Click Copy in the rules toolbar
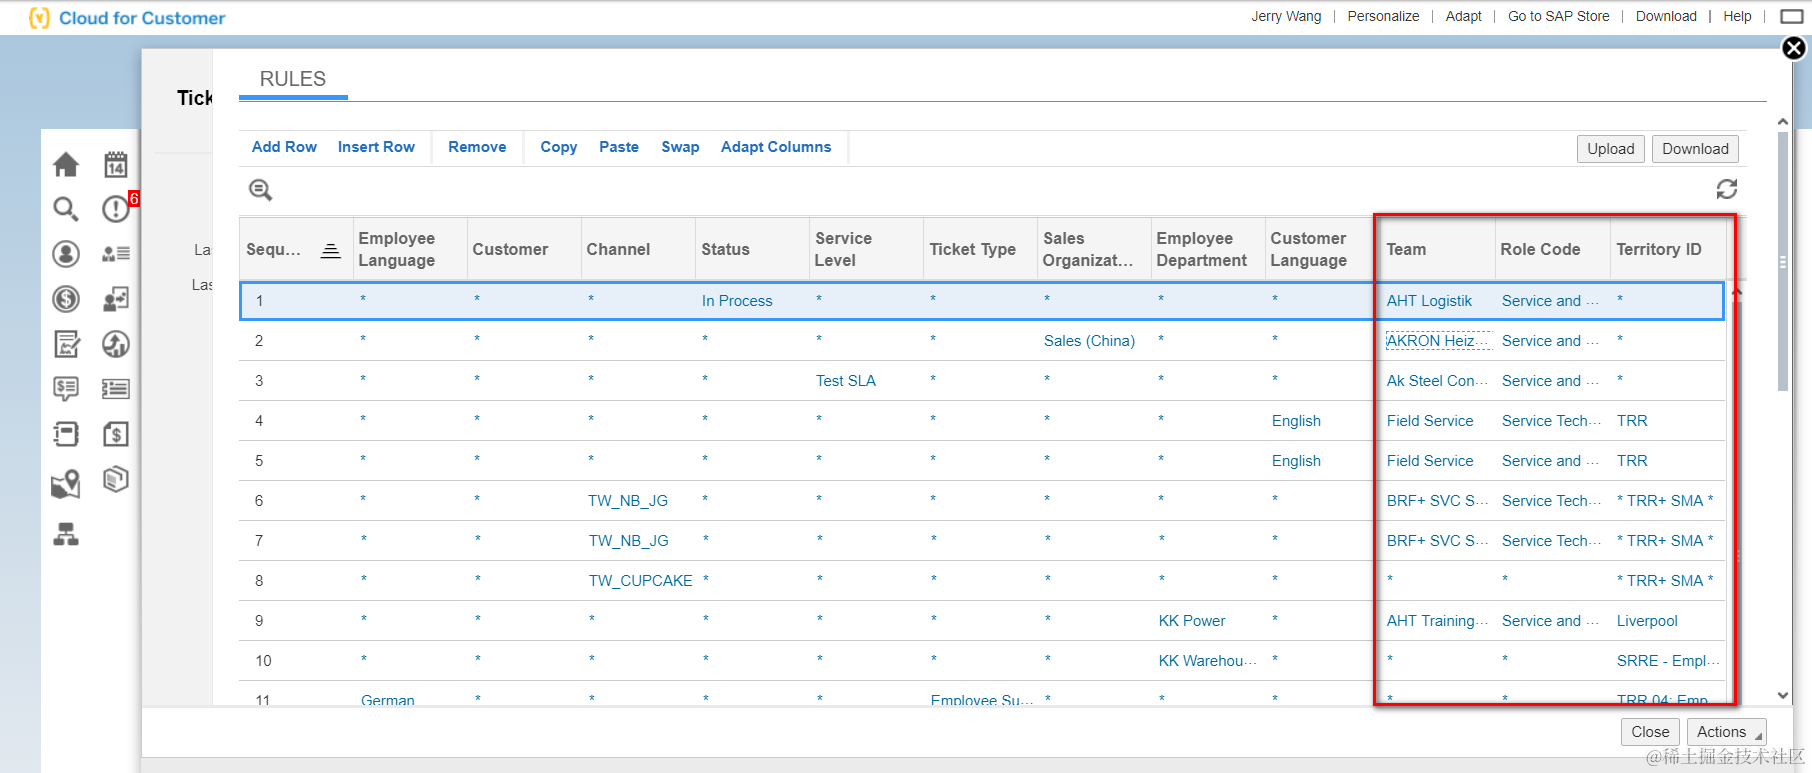The image size is (1812, 773). coord(559,147)
